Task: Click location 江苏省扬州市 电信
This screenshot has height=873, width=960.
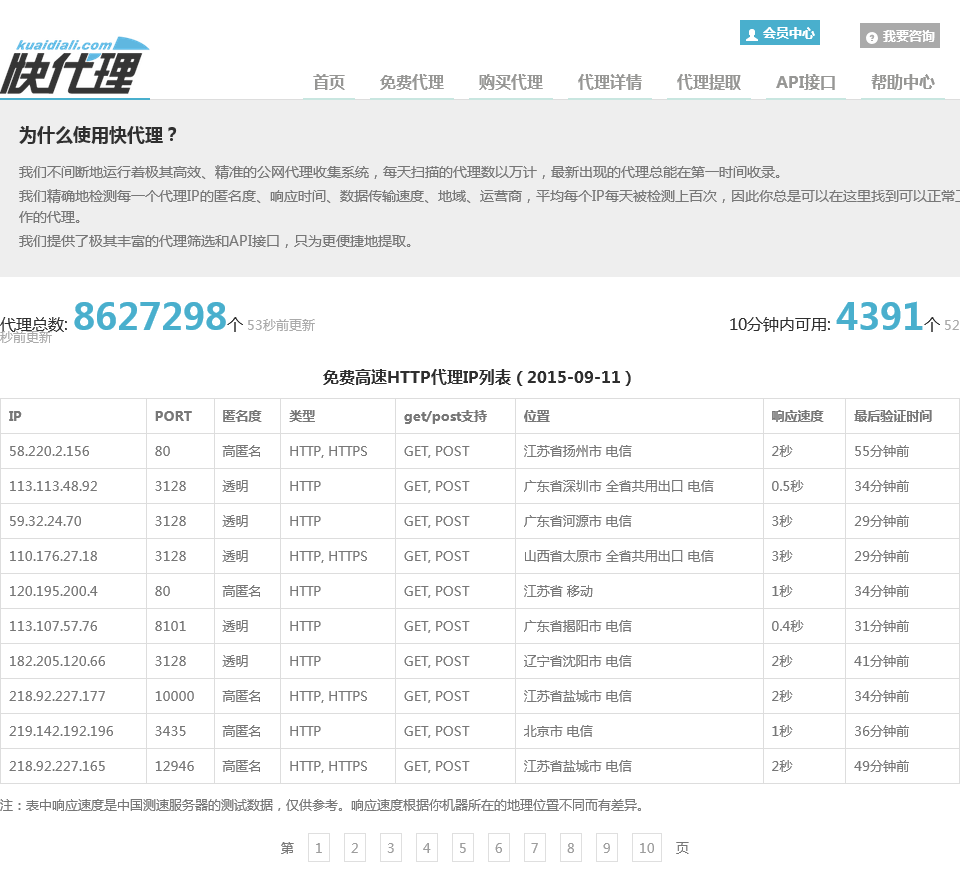Action: [577, 451]
